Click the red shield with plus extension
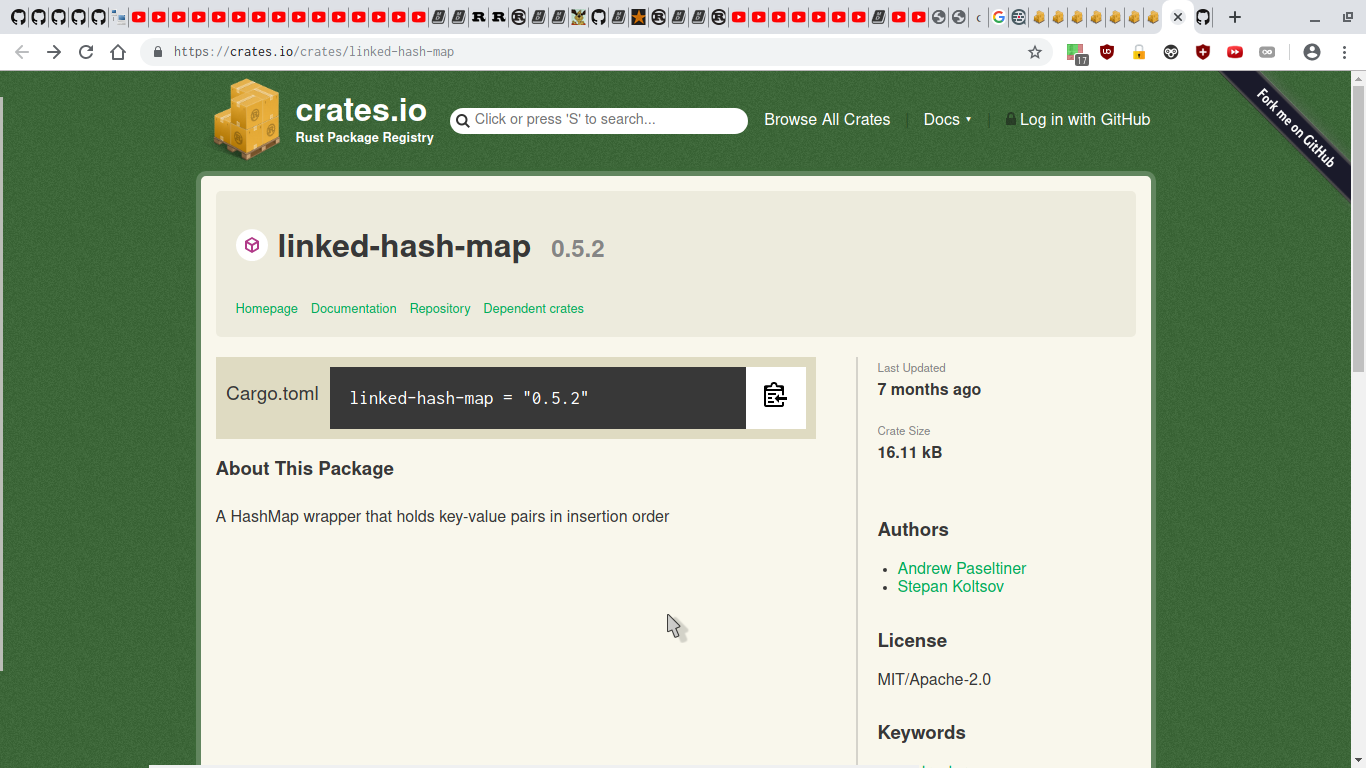The width and height of the screenshot is (1366, 768). (x=1203, y=52)
